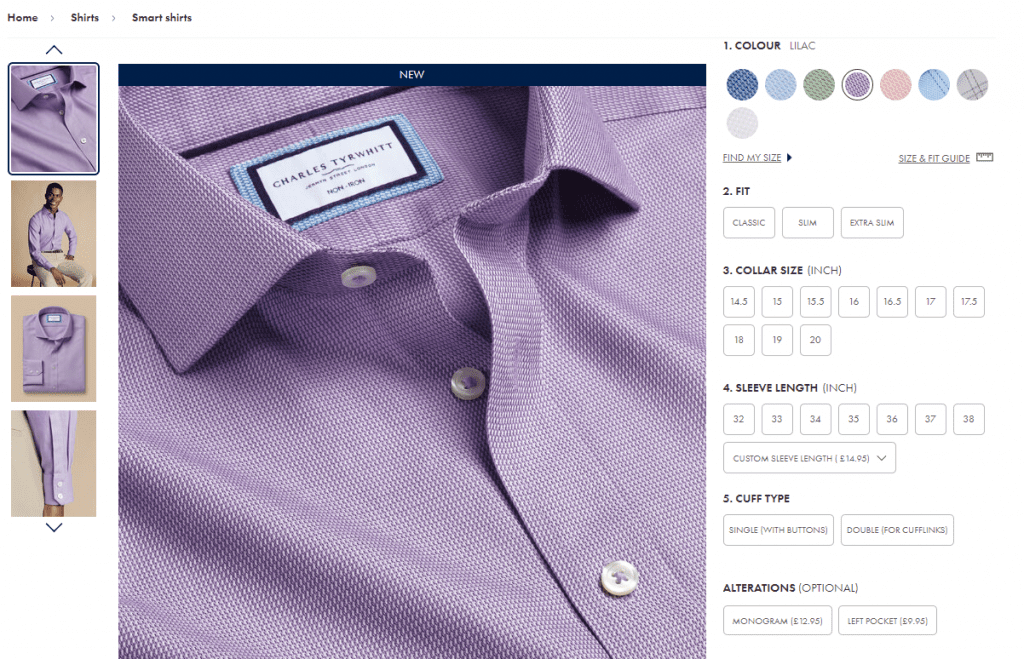Select collar size 15.5
This screenshot has height=659, width=1024.
point(815,301)
